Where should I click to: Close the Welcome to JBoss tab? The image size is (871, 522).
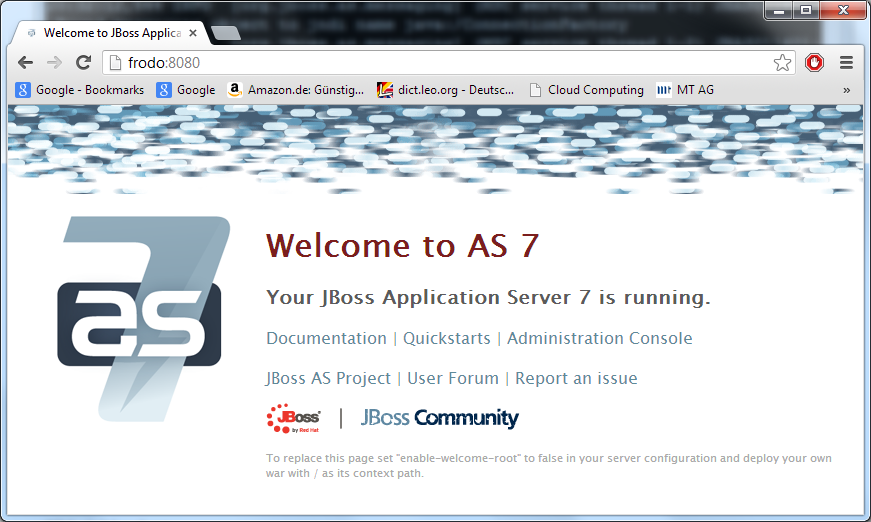pos(193,33)
